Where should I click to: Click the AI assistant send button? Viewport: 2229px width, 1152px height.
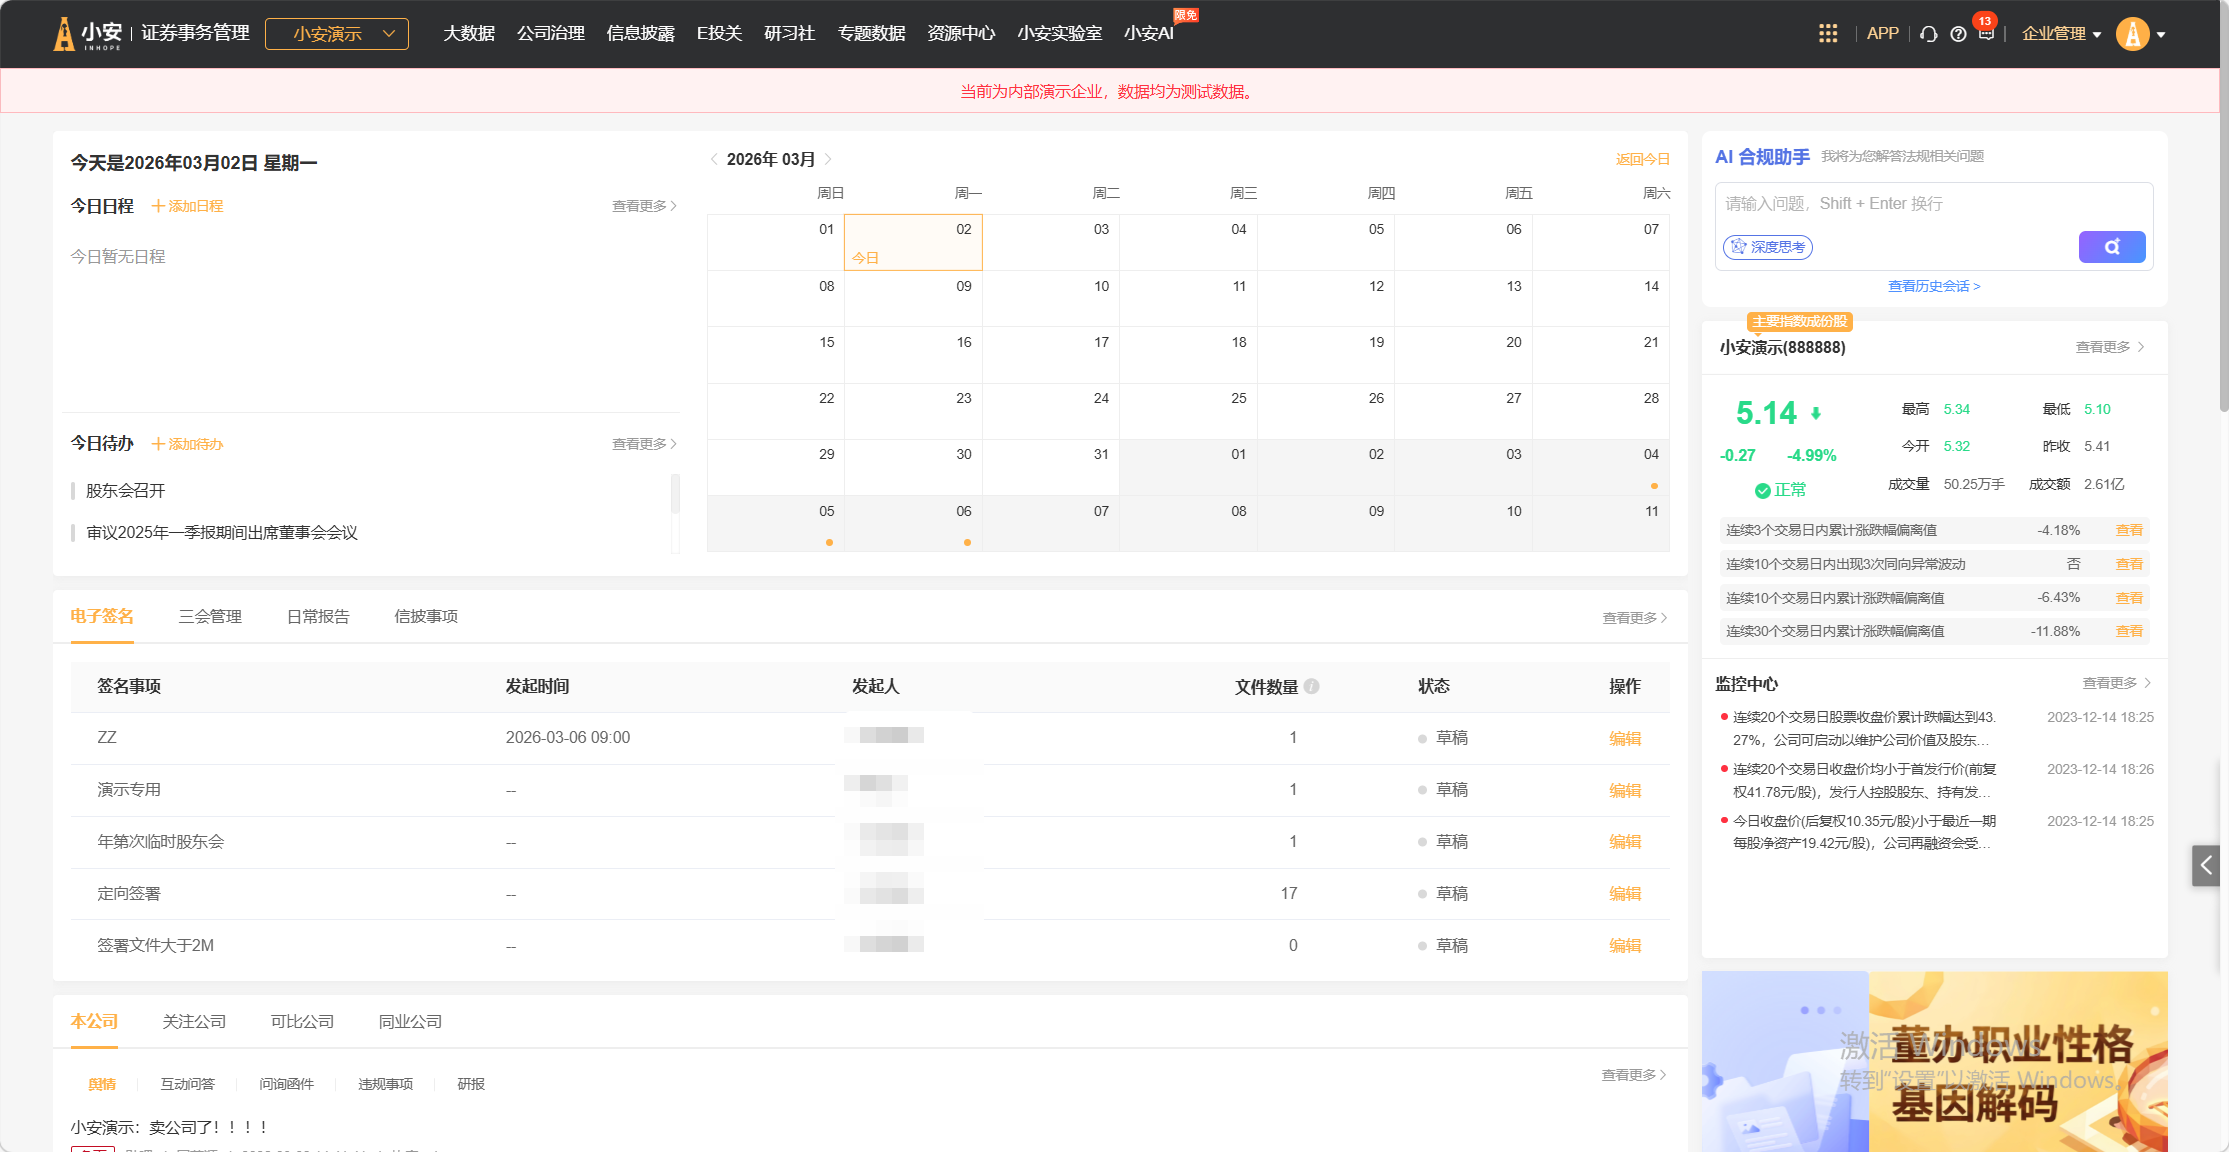(x=2111, y=247)
